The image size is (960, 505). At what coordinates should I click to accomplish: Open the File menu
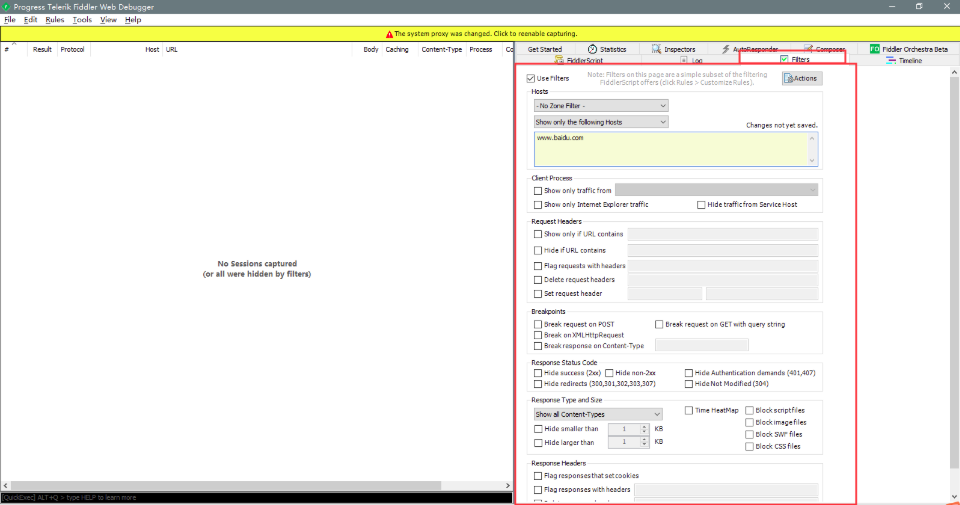pyautogui.click(x=10, y=20)
